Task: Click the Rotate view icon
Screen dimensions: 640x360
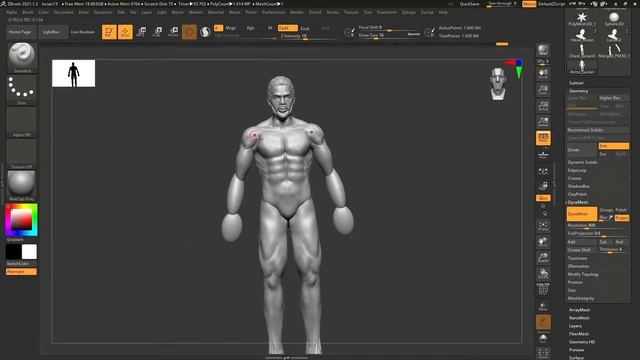Action: 543,274
